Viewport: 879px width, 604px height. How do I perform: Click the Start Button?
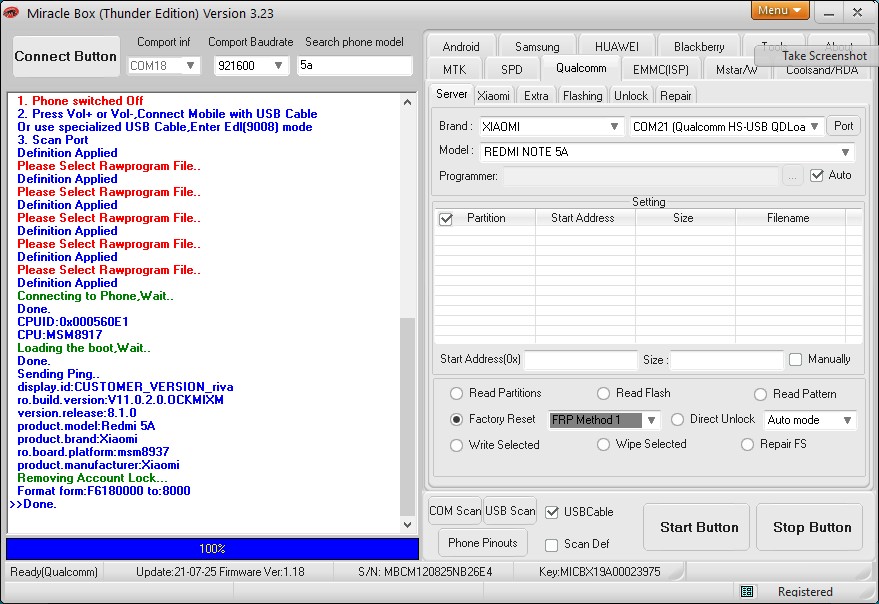[x=696, y=527]
